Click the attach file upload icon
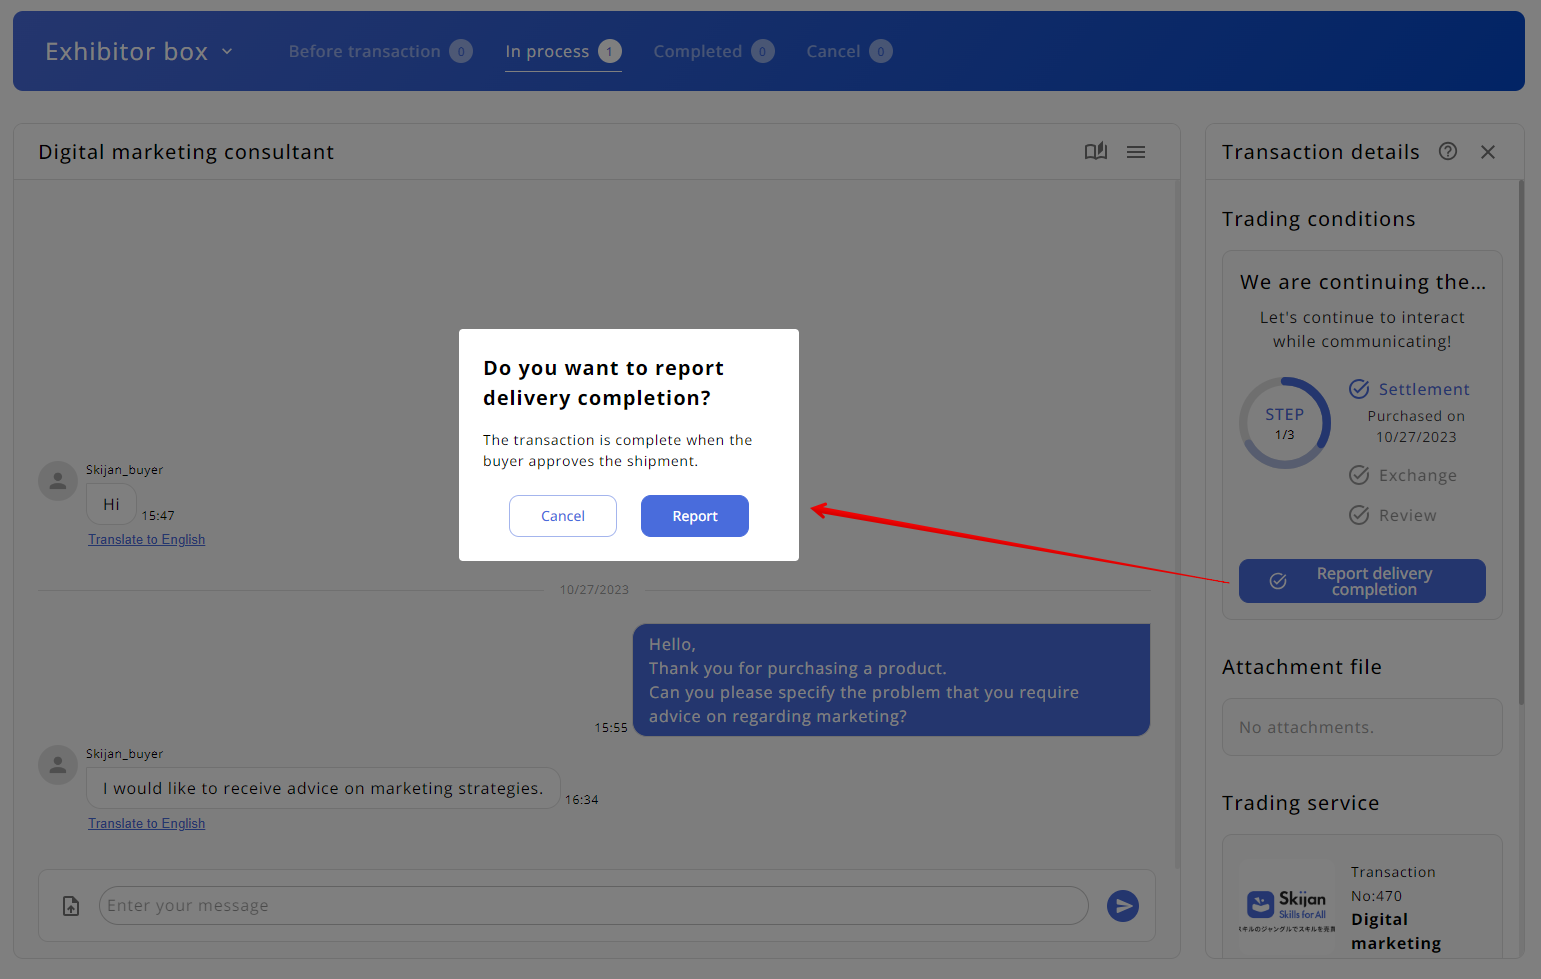This screenshot has width=1541, height=979. [x=71, y=906]
